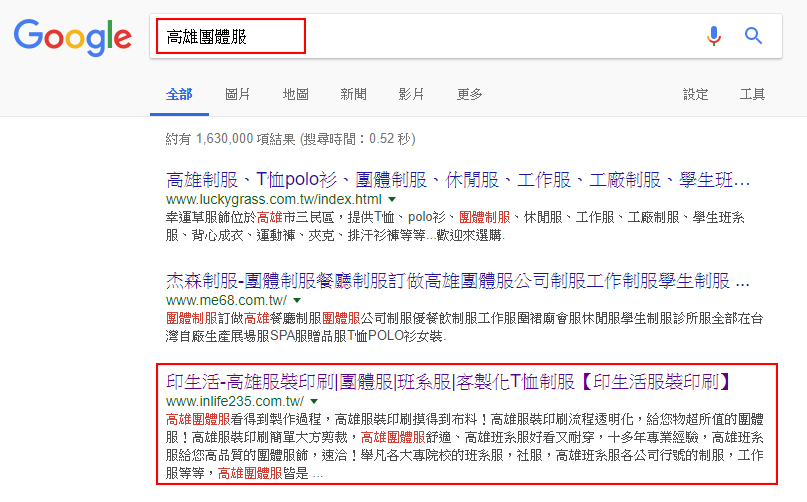Open the 印生活-高雄服裝印刷 result title

453,380
